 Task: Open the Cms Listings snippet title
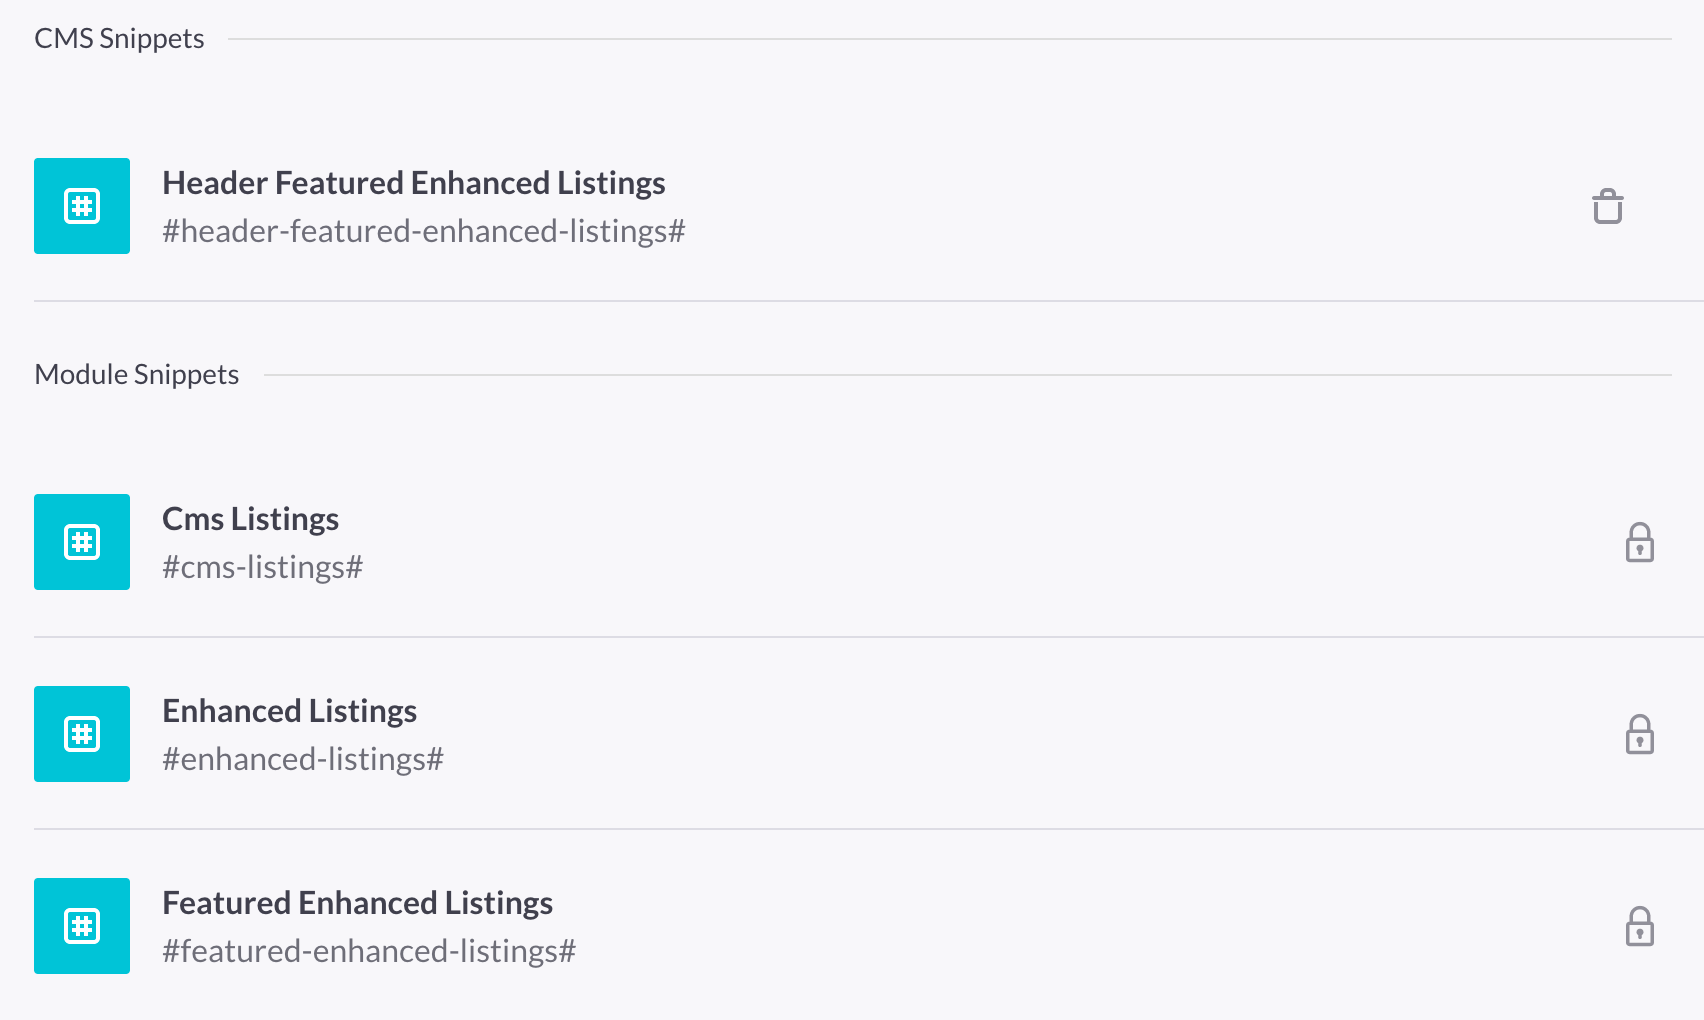tap(250, 519)
